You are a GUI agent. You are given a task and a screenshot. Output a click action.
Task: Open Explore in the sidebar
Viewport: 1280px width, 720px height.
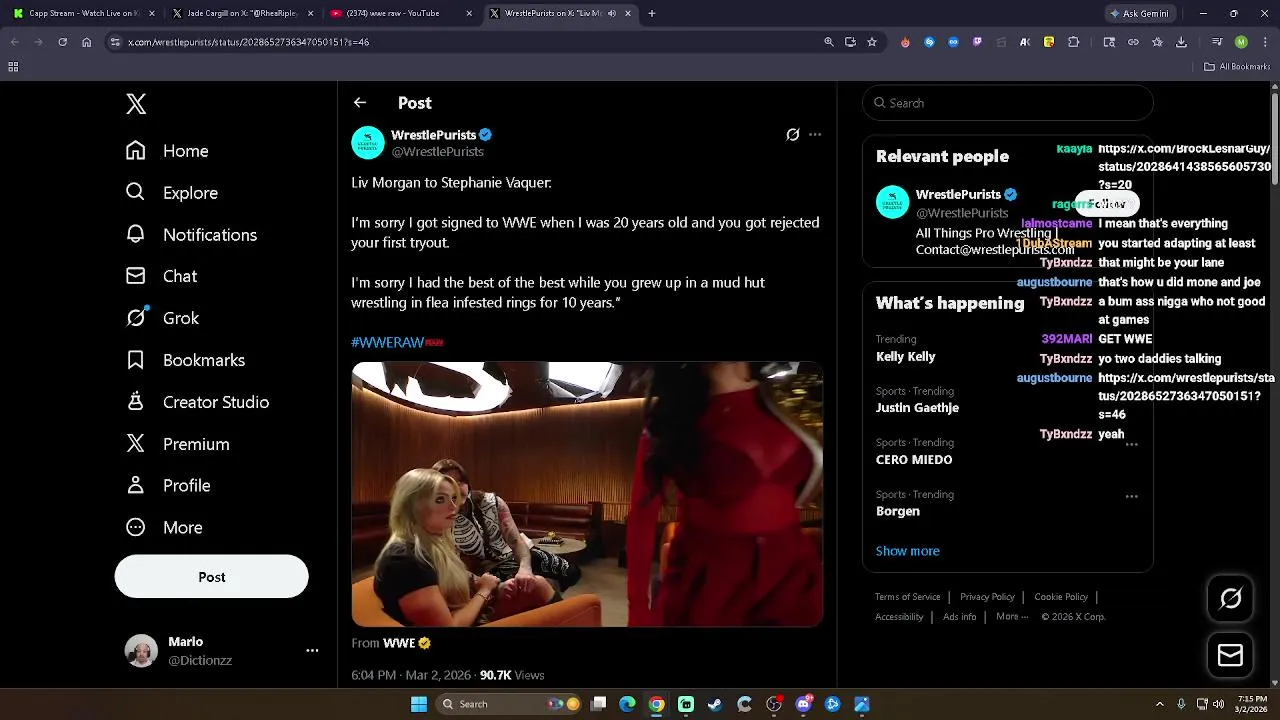point(171,193)
